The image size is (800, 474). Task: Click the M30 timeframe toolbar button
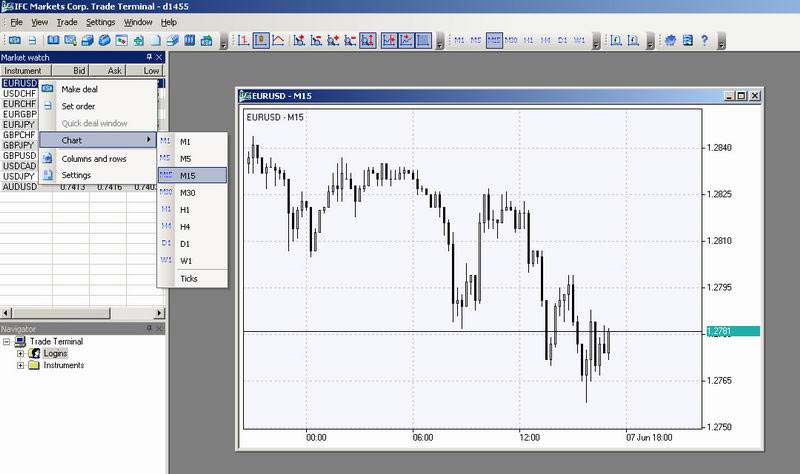click(x=511, y=41)
